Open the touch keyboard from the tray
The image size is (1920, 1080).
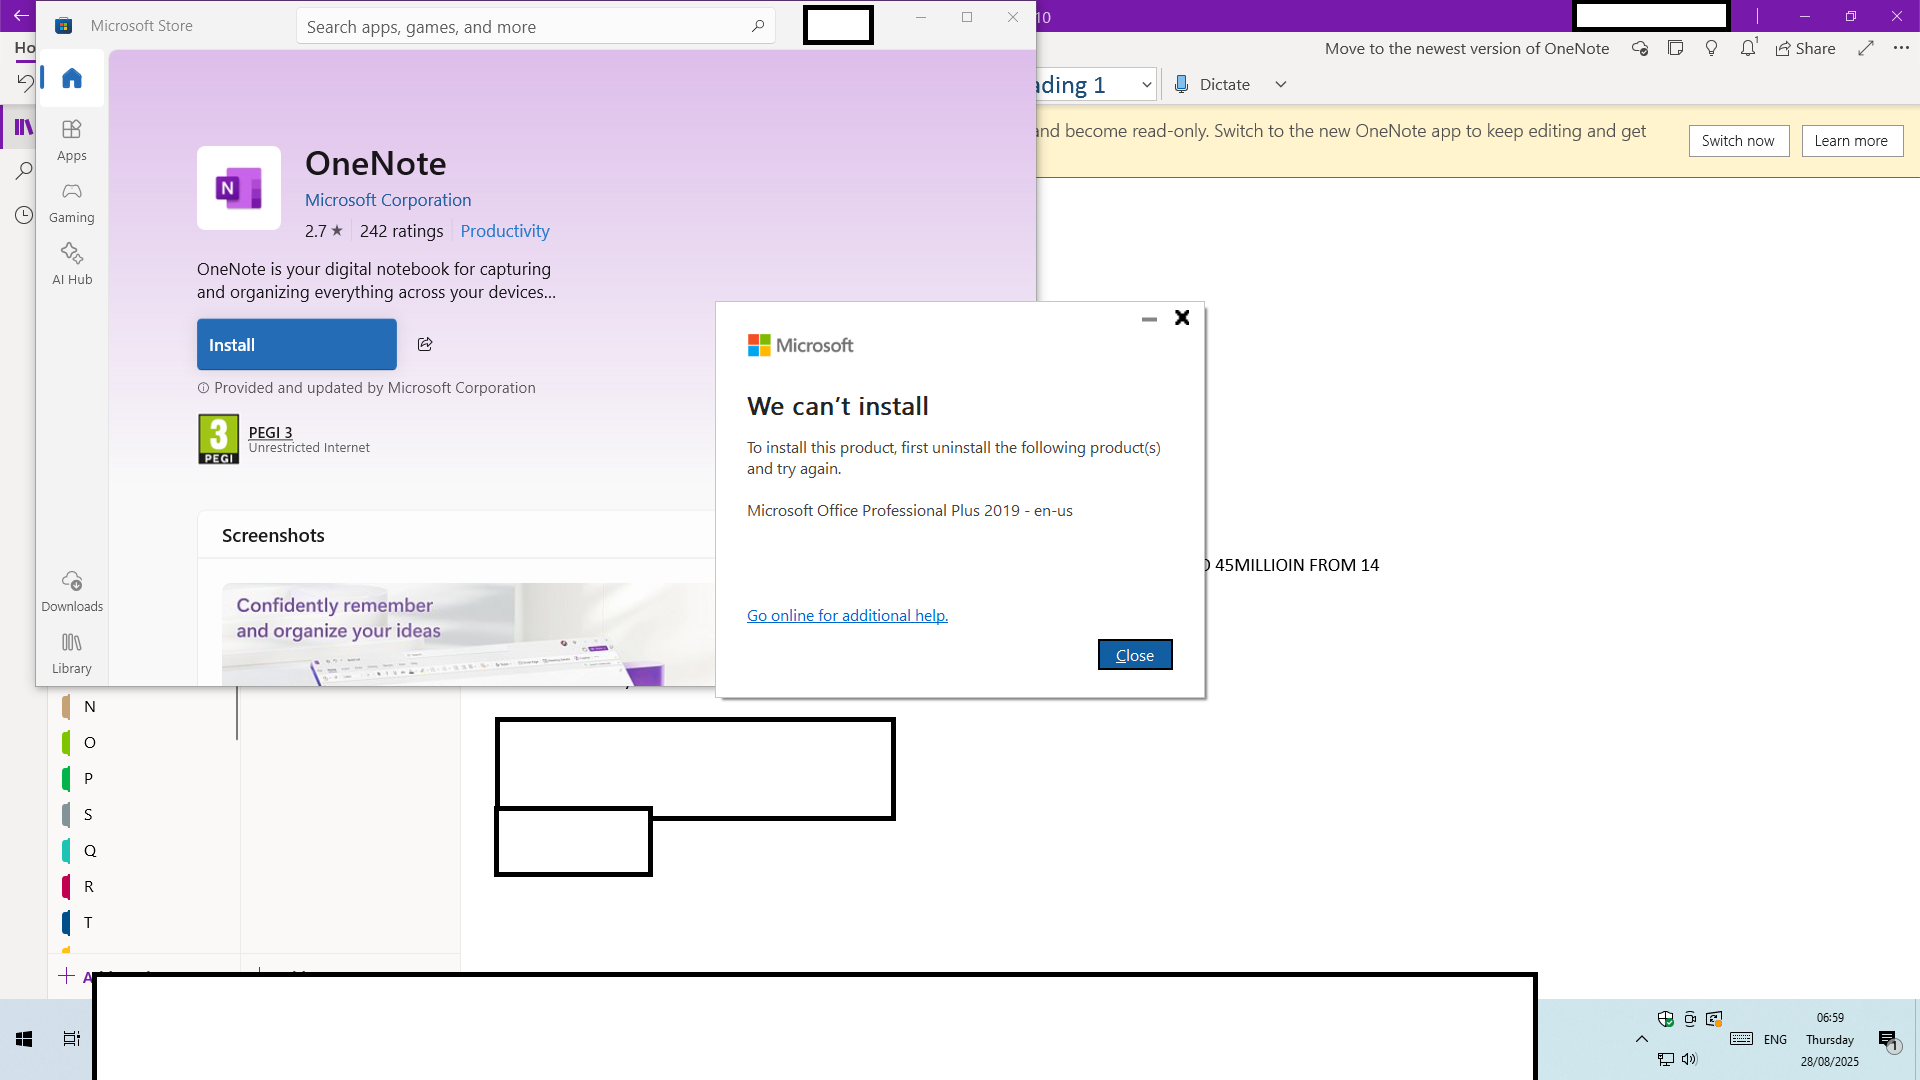click(x=1741, y=1039)
